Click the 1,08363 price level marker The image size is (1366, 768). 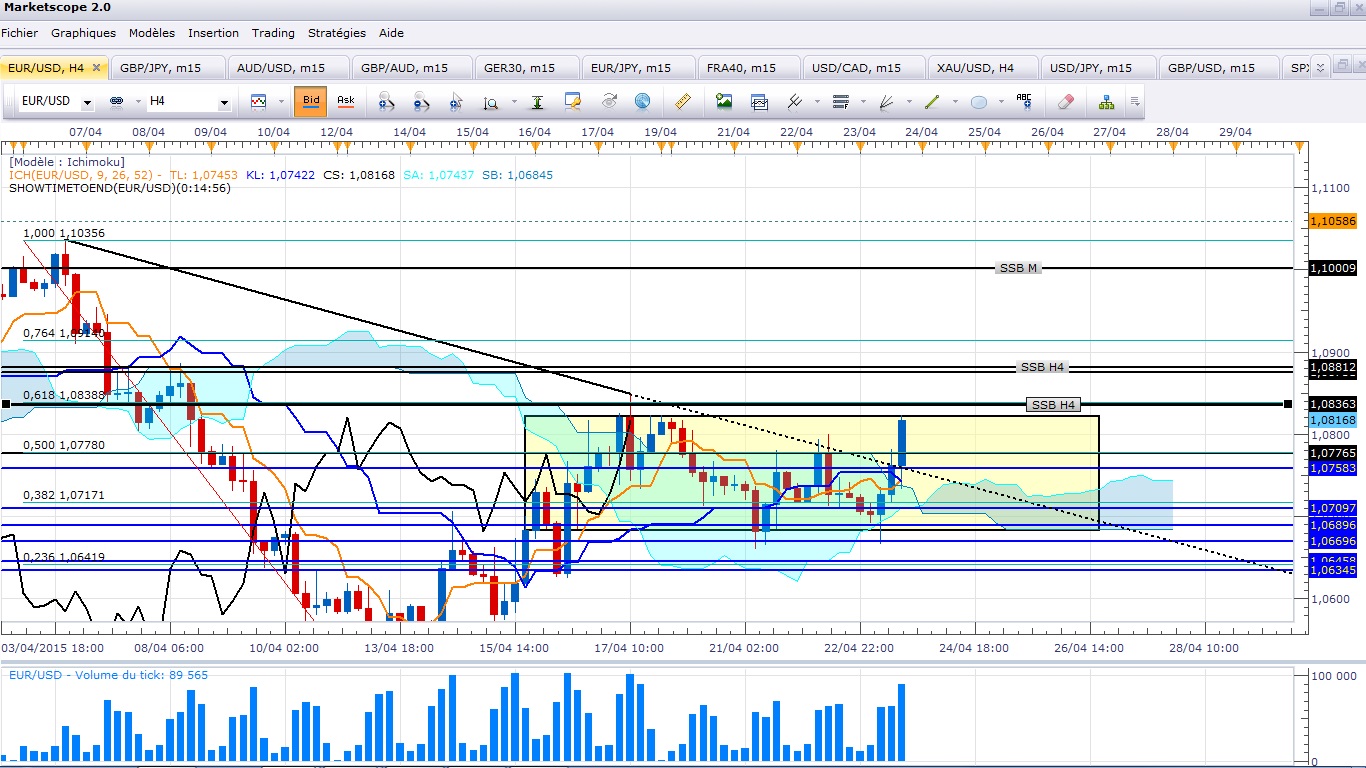1330,403
